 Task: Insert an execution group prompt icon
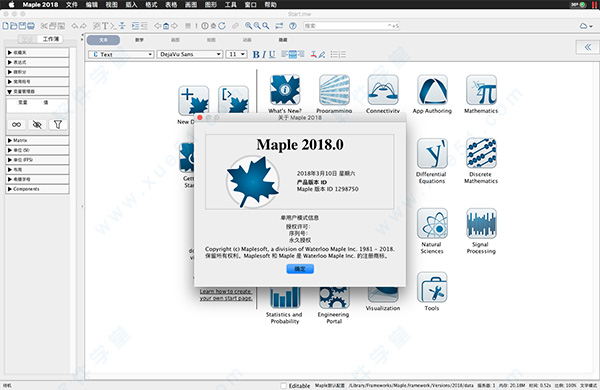113,26
